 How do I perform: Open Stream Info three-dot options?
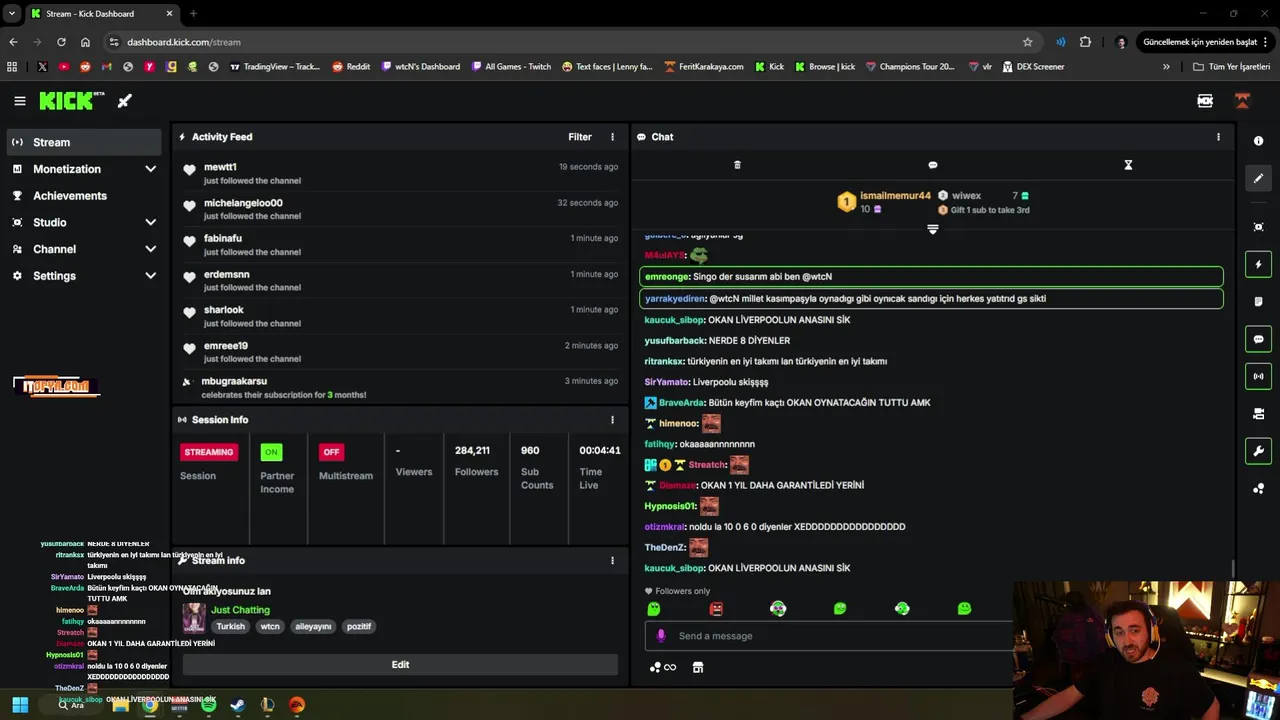coord(612,561)
